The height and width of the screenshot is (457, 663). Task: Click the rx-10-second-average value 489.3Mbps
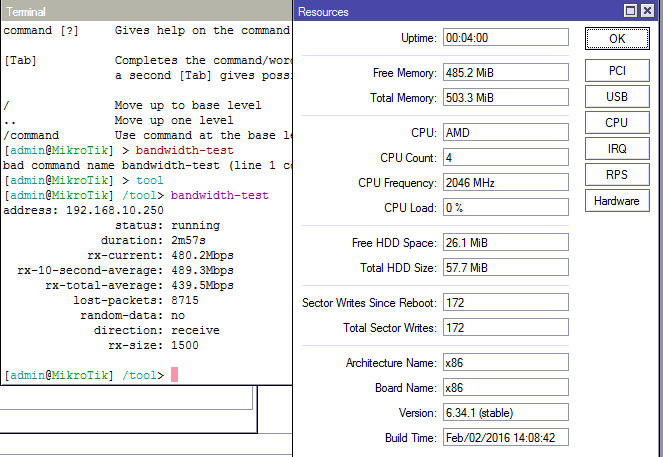click(x=202, y=270)
